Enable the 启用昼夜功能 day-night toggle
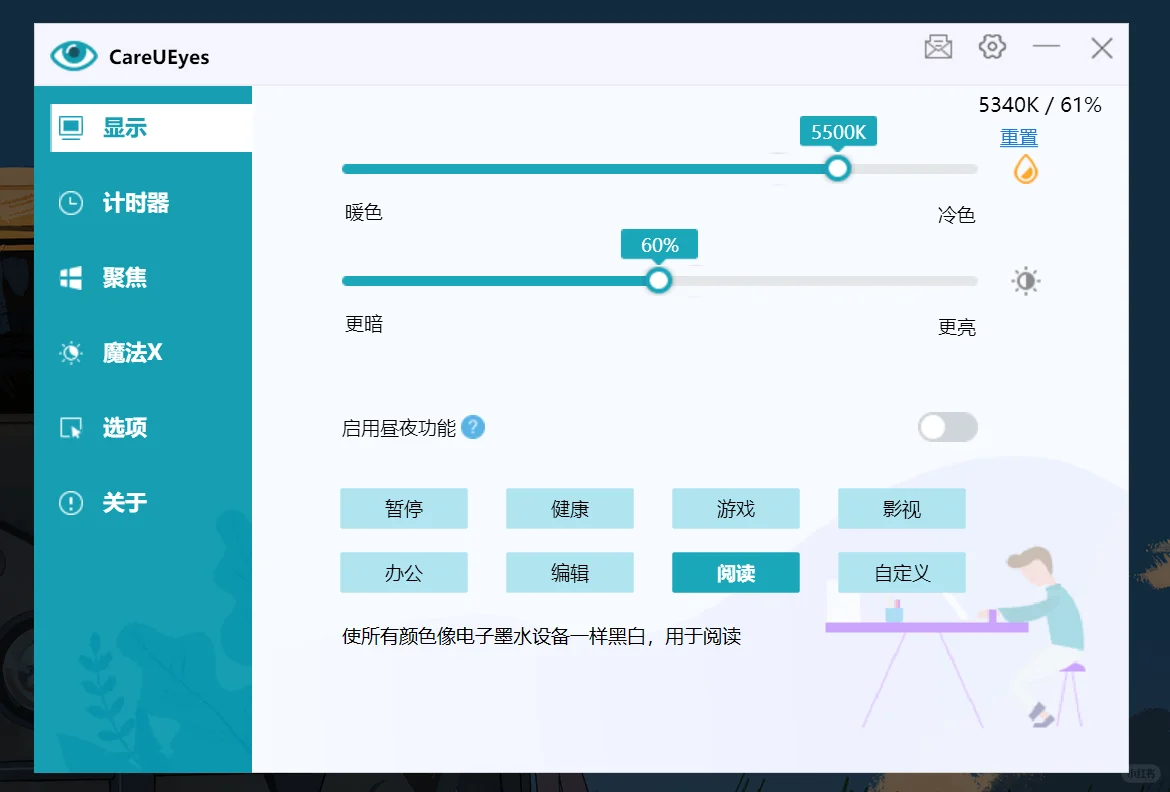 tap(947, 427)
